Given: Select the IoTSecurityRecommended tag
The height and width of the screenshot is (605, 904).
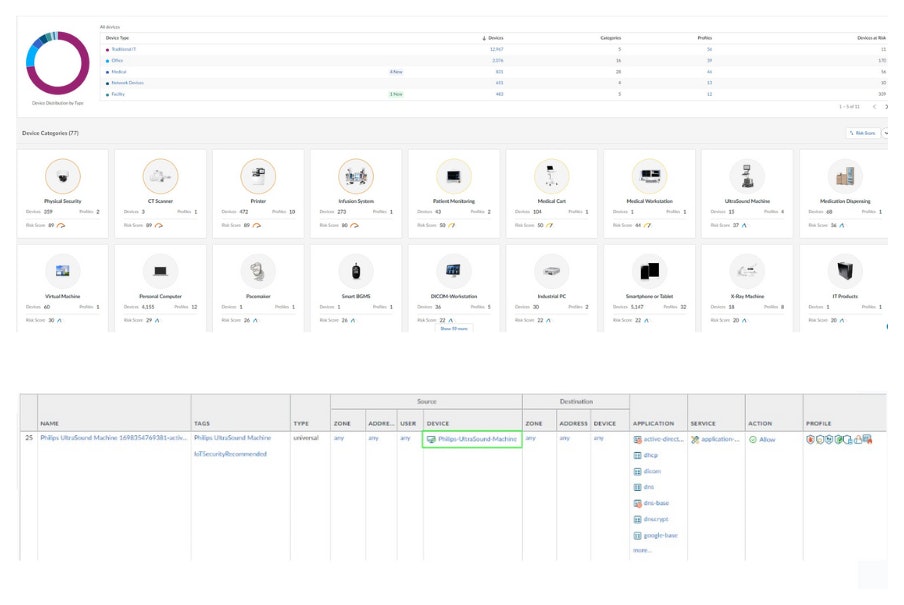Looking at the screenshot, I should point(230,454).
